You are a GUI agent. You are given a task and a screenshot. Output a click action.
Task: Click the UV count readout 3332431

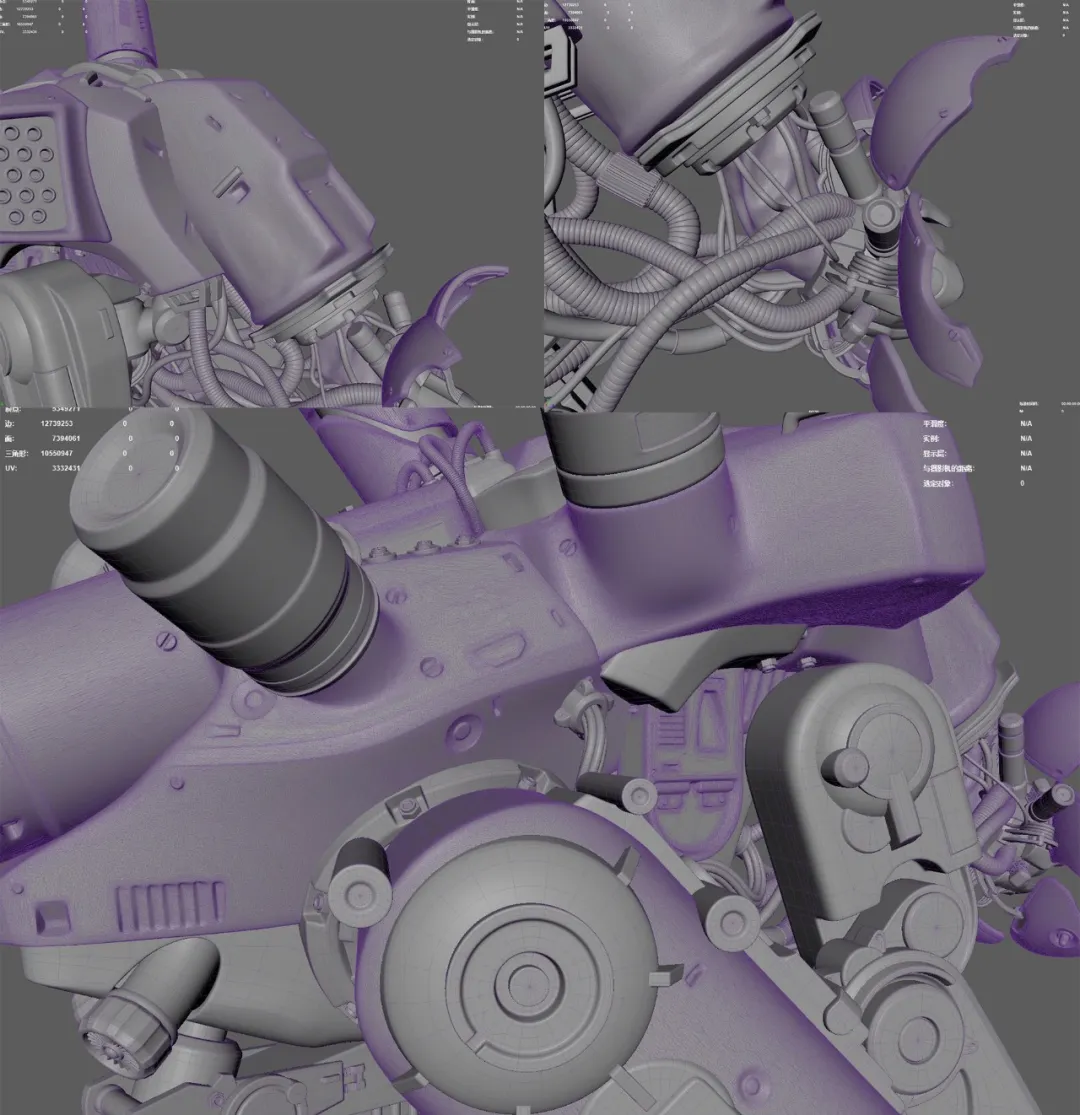click(x=68, y=467)
